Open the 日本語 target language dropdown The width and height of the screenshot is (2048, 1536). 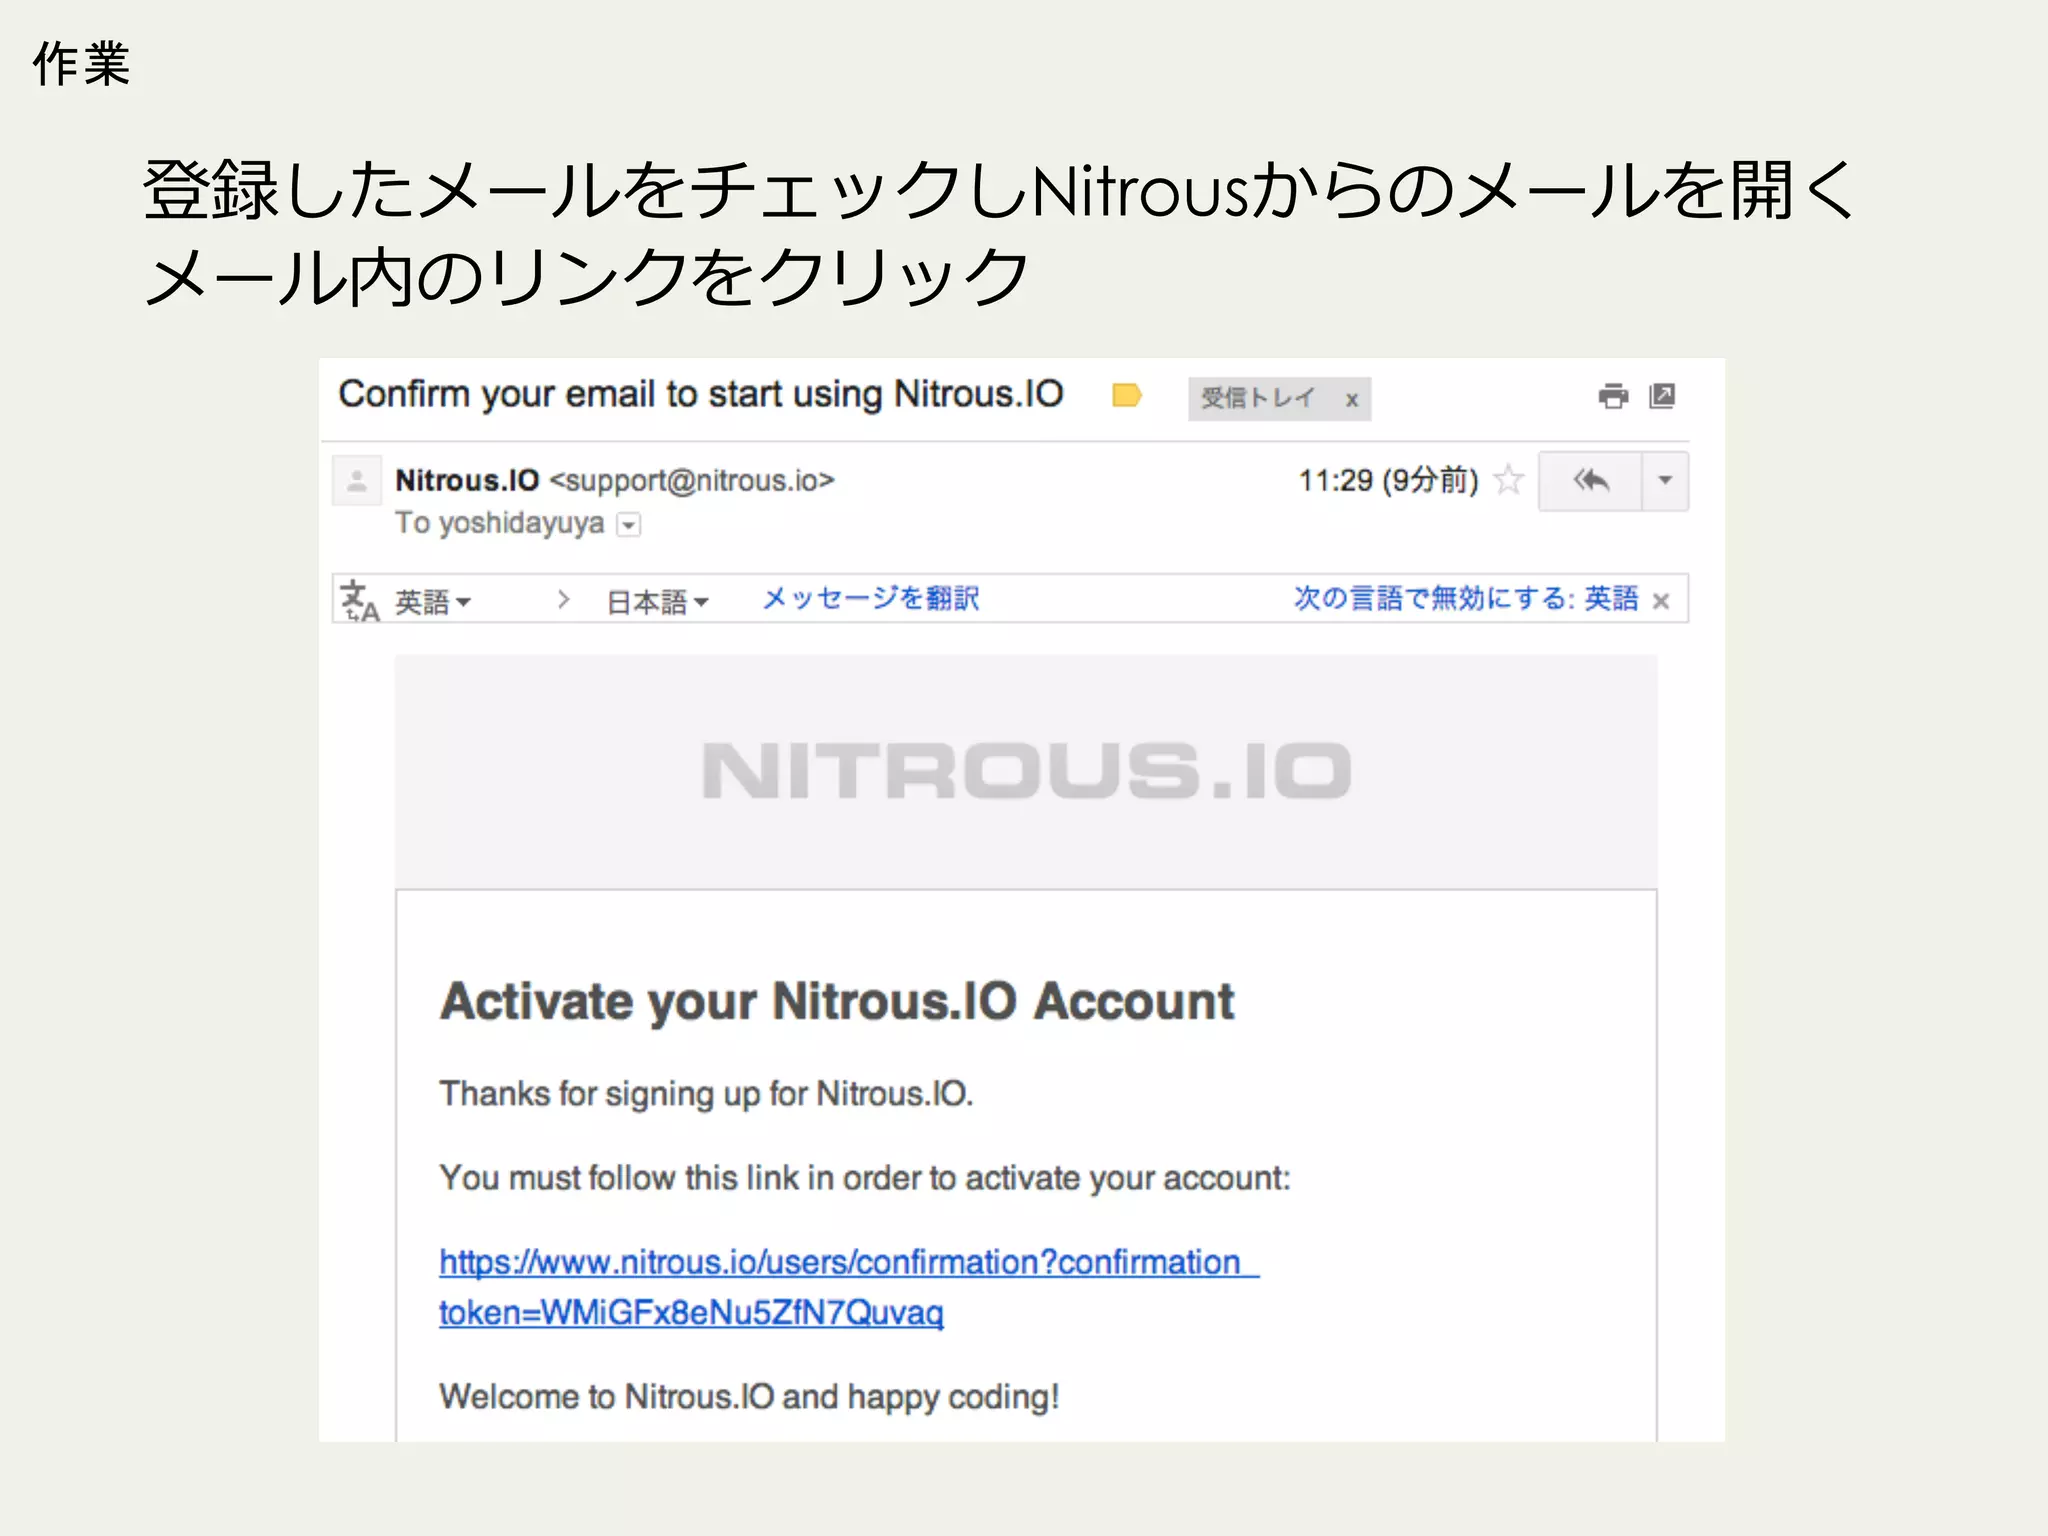(658, 602)
